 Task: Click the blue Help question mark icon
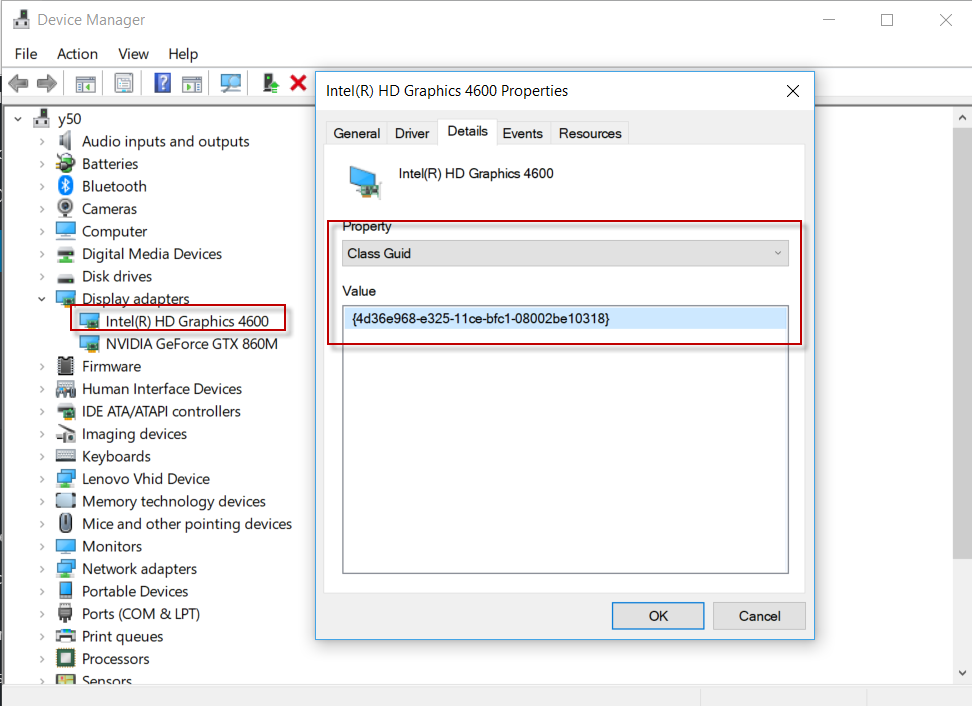(162, 83)
